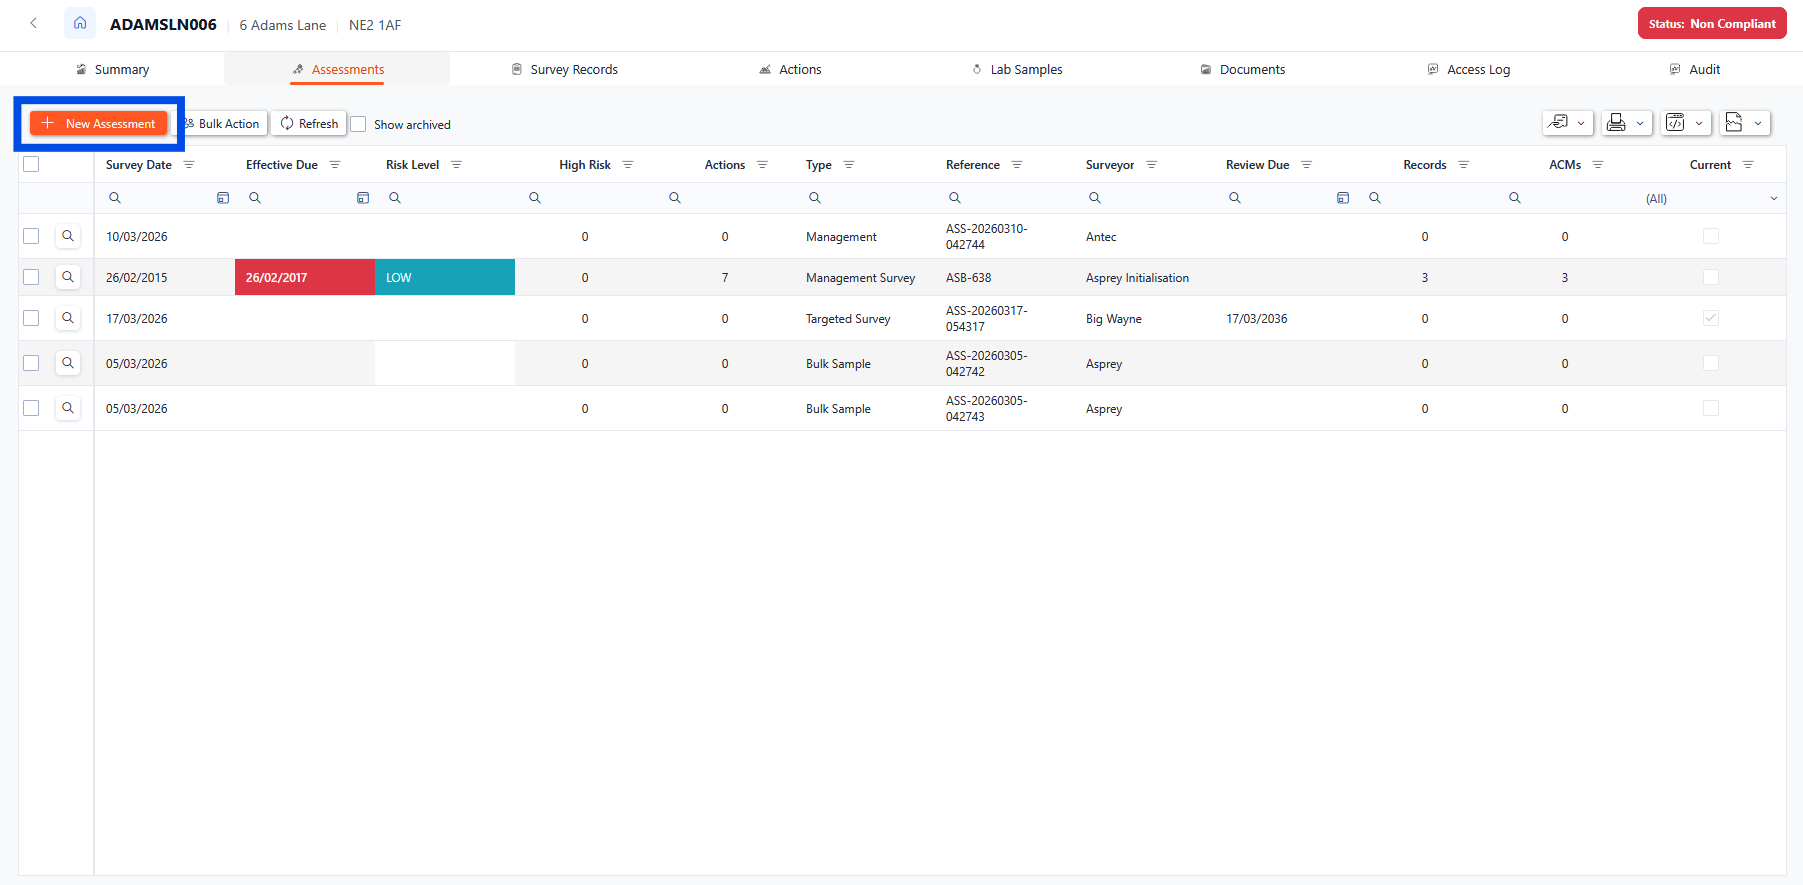Click the Survey Date column filter icon
Screen dimensions: 1803x885
click(189, 165)
